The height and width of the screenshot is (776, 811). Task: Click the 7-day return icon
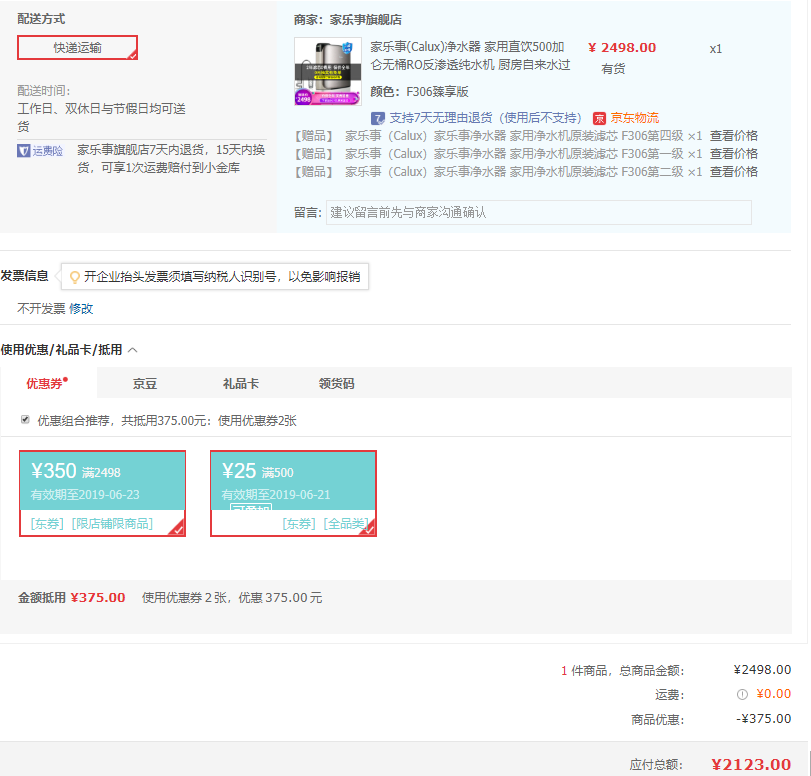pyautogui.click(x=378, y=118)
